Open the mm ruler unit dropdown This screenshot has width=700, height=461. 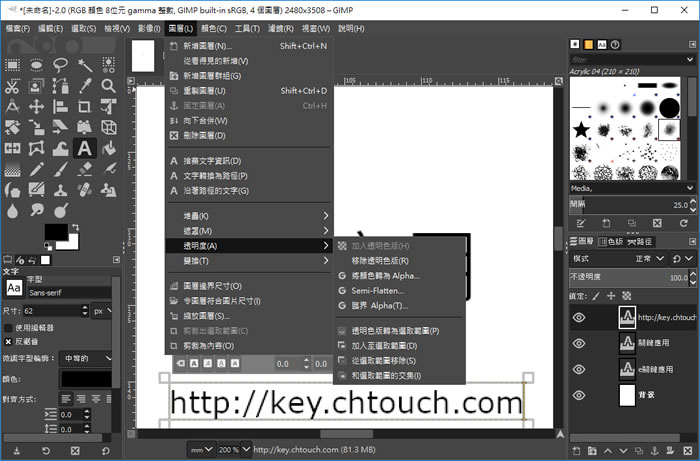[x=201, y=449]
